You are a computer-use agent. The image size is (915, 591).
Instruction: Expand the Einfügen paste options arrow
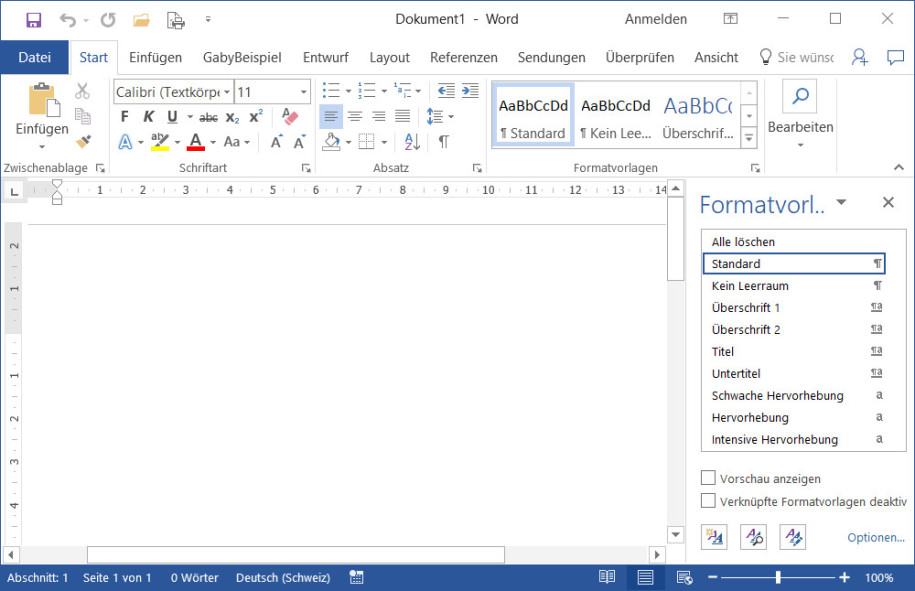(42, 146)
